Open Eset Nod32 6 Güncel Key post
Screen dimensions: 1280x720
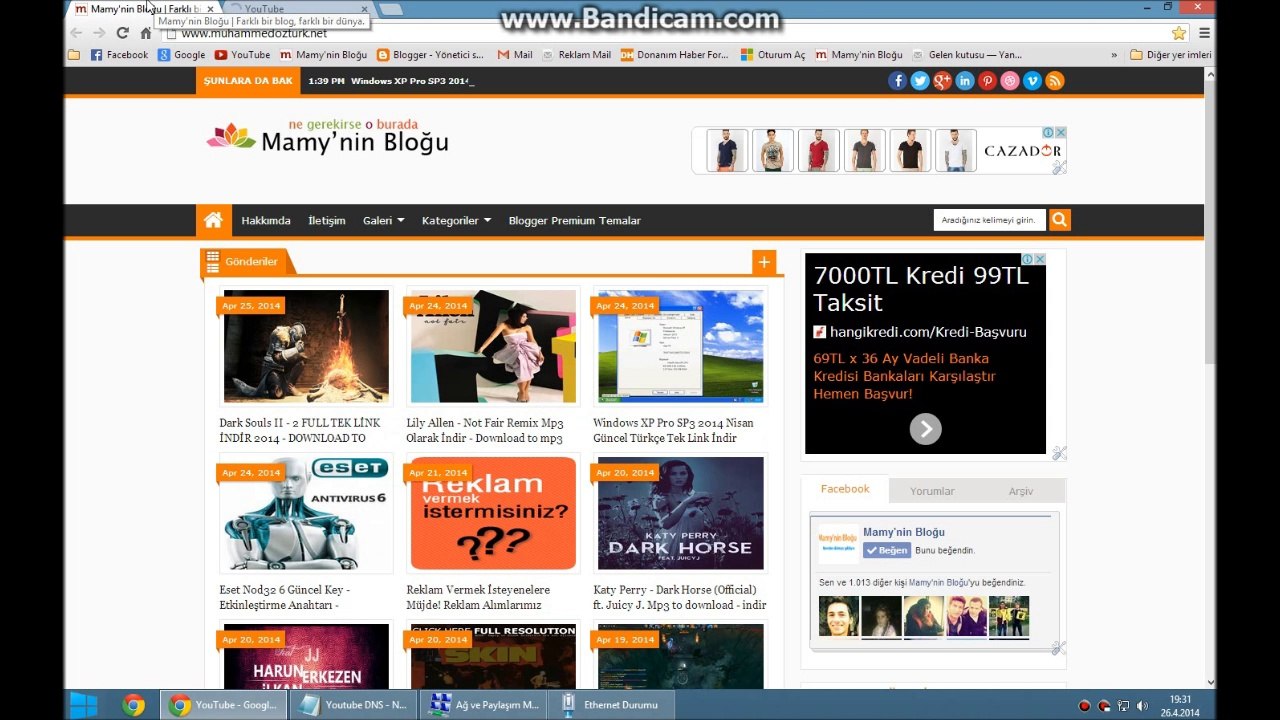(x=285, y=597)
